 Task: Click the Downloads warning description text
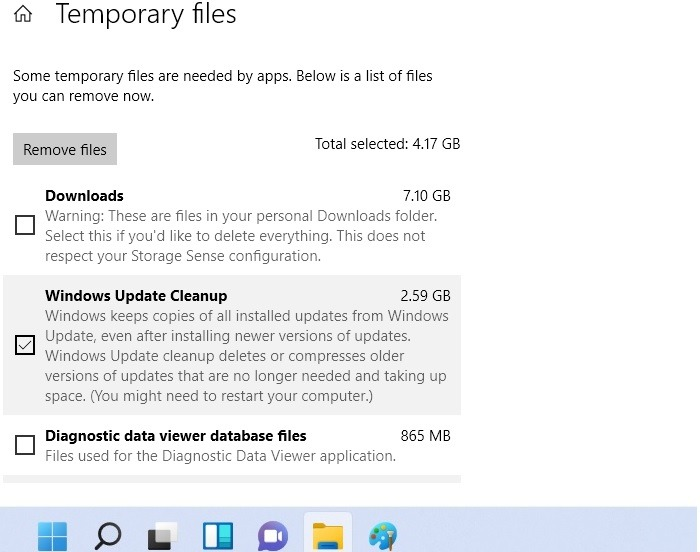tap(241, 236)
